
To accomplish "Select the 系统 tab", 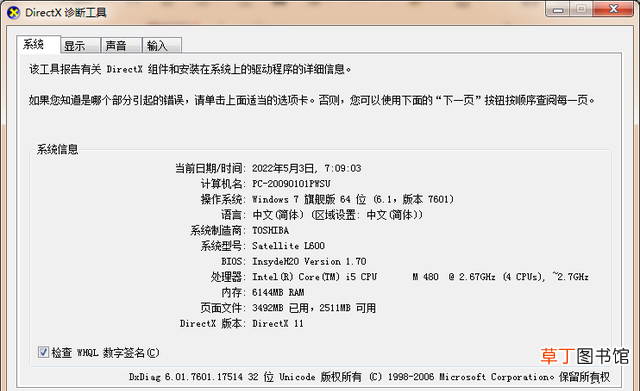I will tap(38, 44).
